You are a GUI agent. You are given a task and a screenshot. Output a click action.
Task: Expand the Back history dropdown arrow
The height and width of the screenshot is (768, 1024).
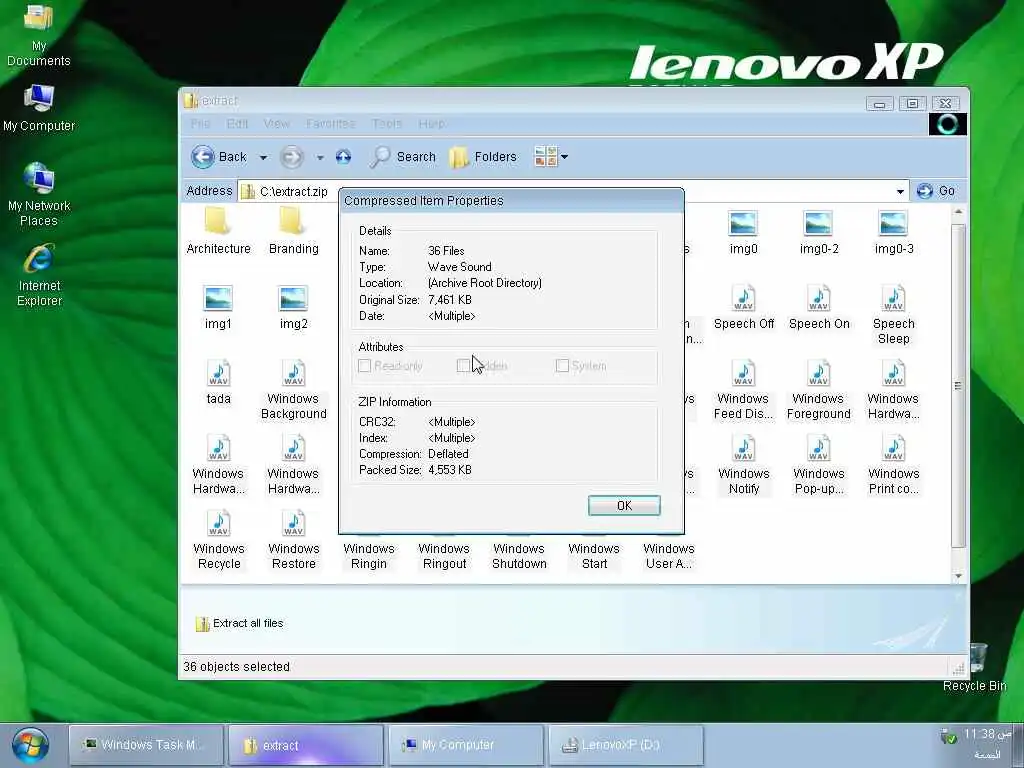pyautogui.click(x=263, y=157)
